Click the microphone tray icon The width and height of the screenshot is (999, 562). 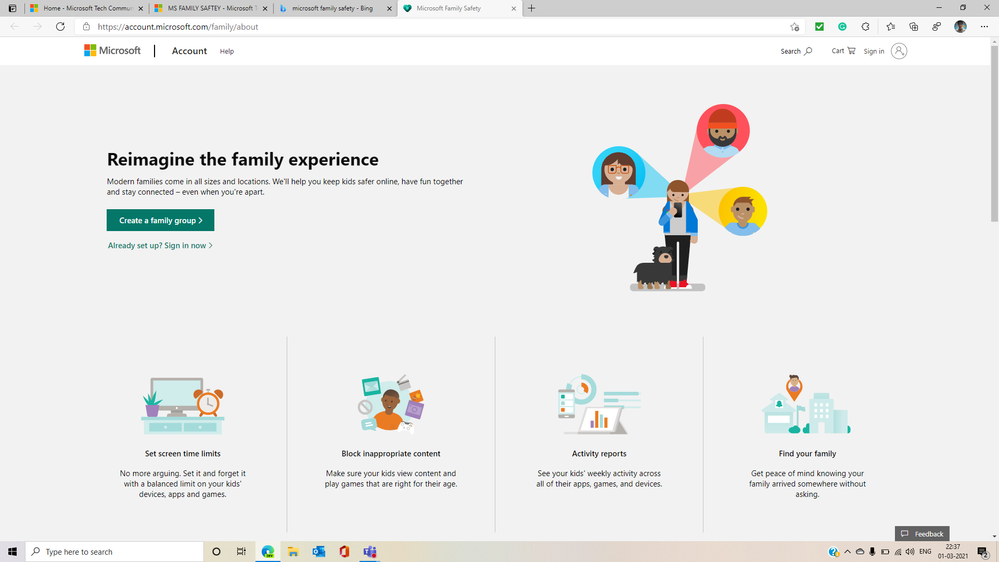click(x=872, y=552)
